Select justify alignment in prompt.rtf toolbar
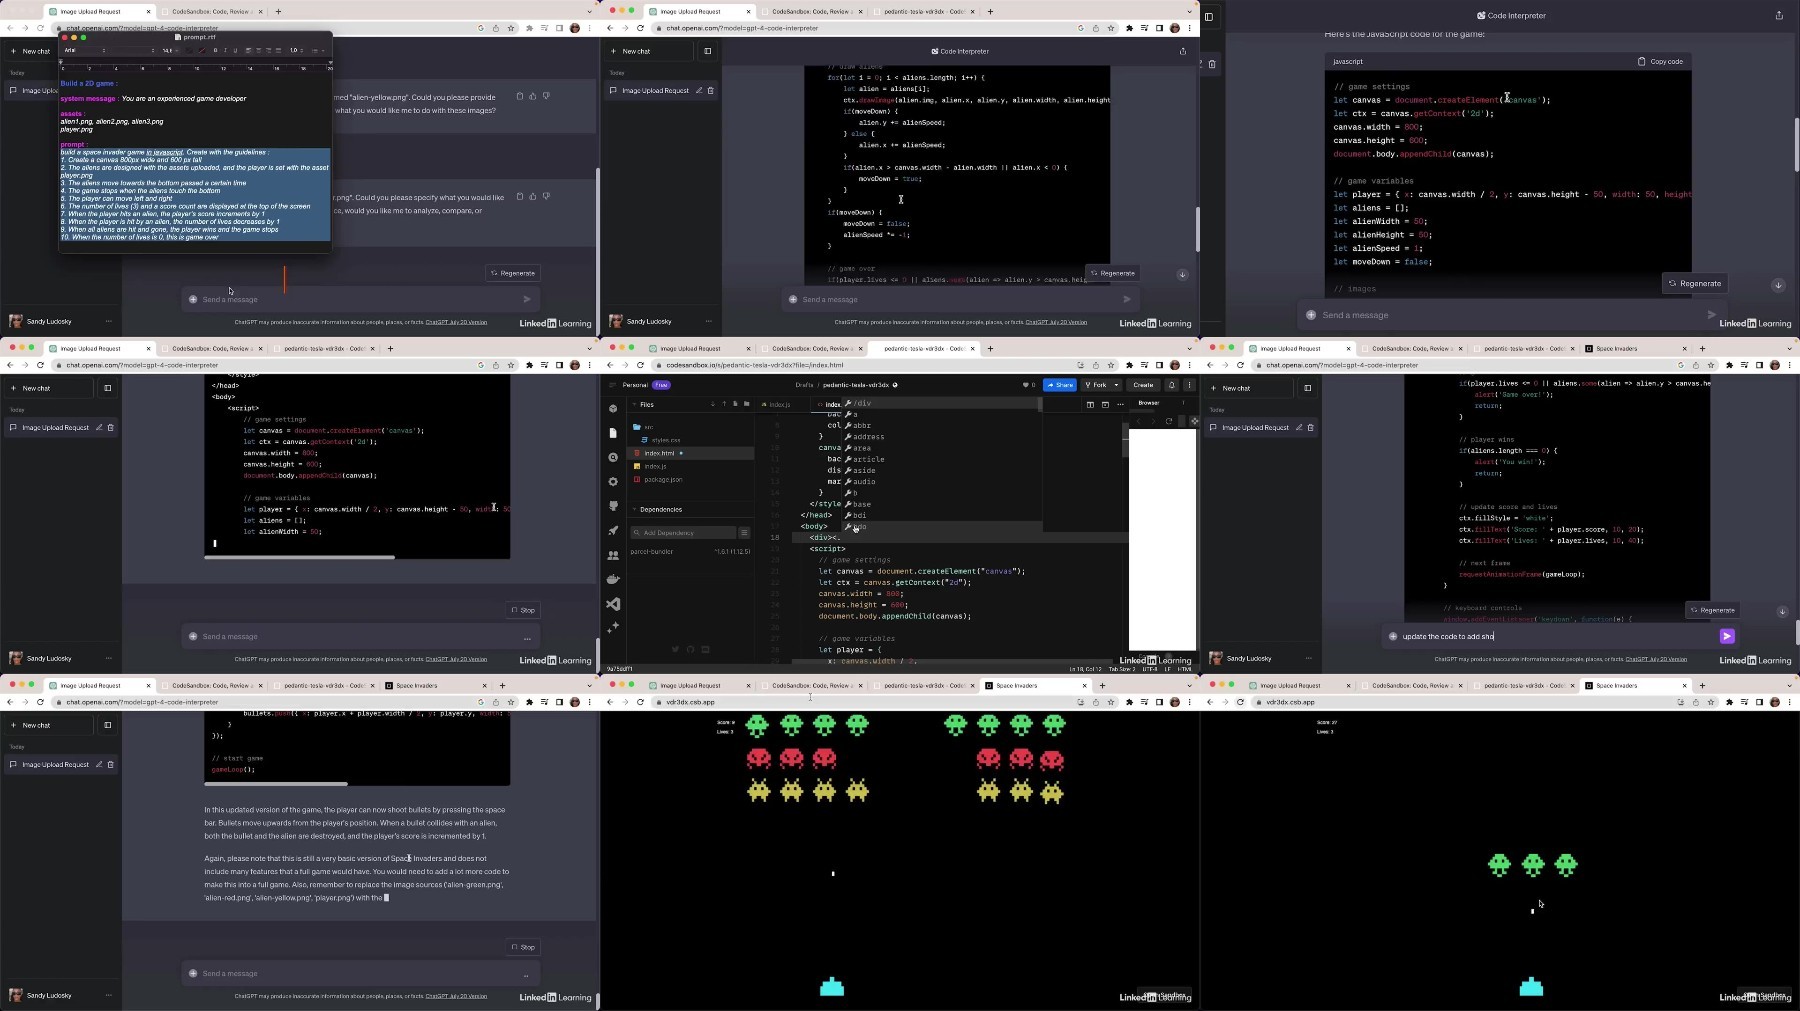Screen dimensions: 1800x1011 278,50
